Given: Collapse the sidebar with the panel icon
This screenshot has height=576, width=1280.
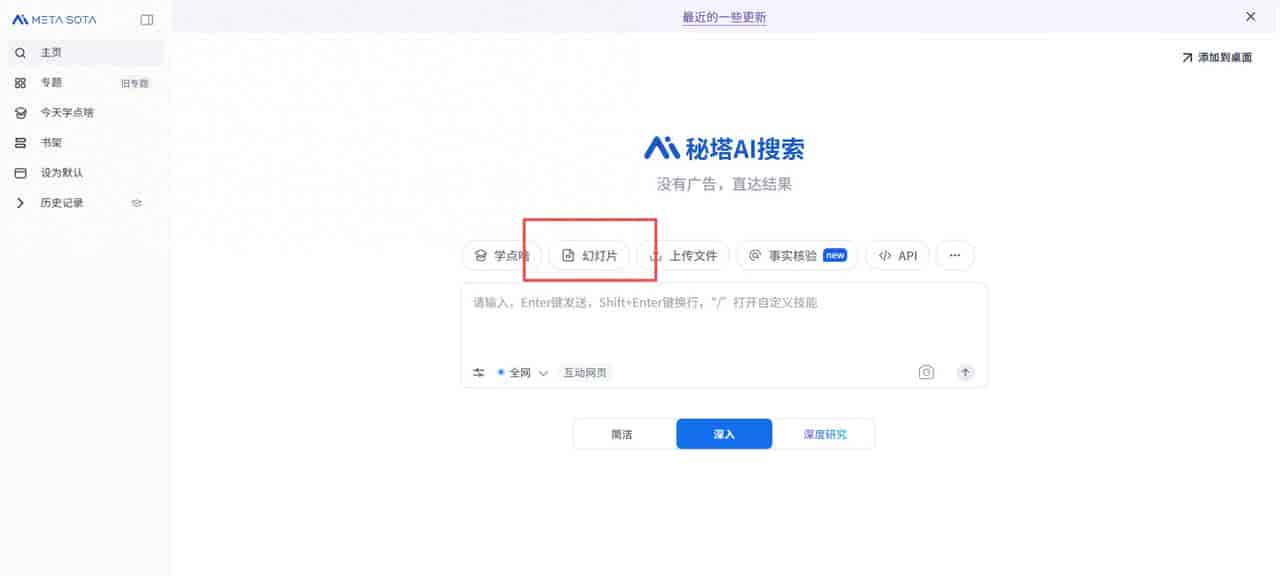Looking at the screenshot, I should tap(147, 19).
